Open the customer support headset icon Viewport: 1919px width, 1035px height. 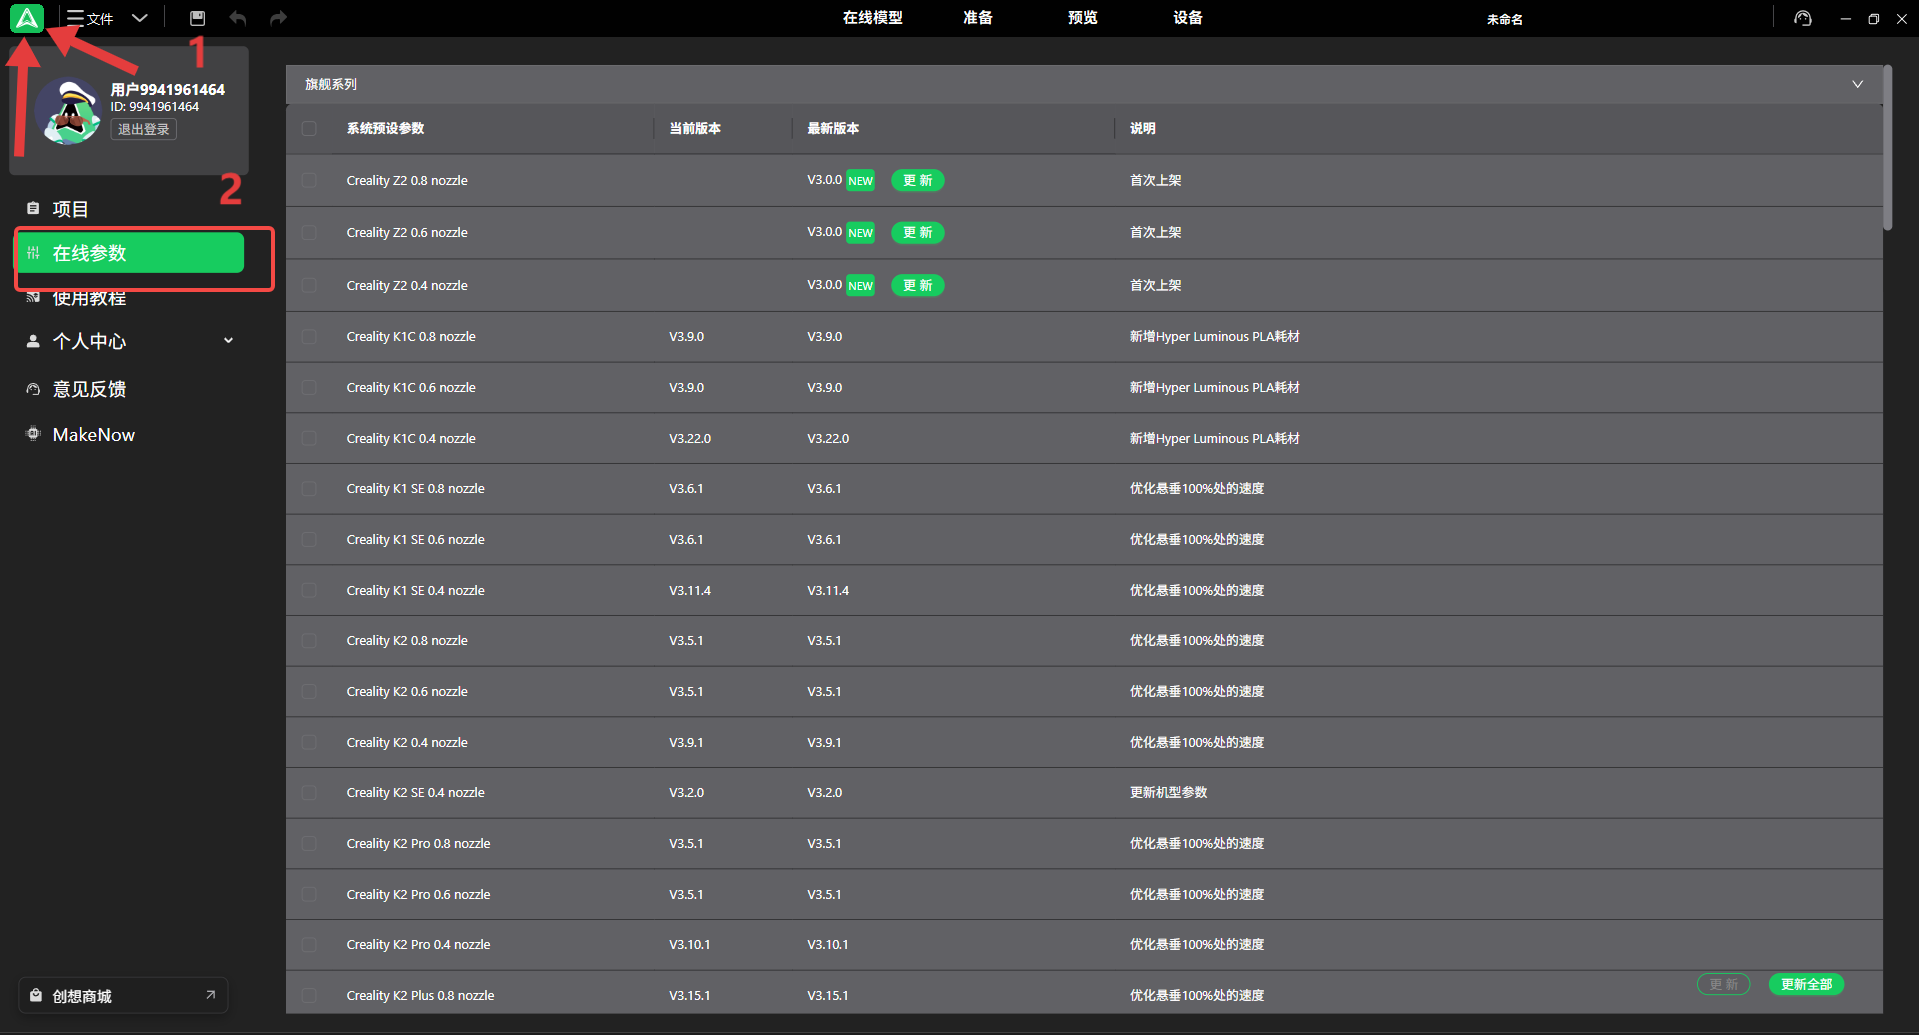[x=1802, y=18]
